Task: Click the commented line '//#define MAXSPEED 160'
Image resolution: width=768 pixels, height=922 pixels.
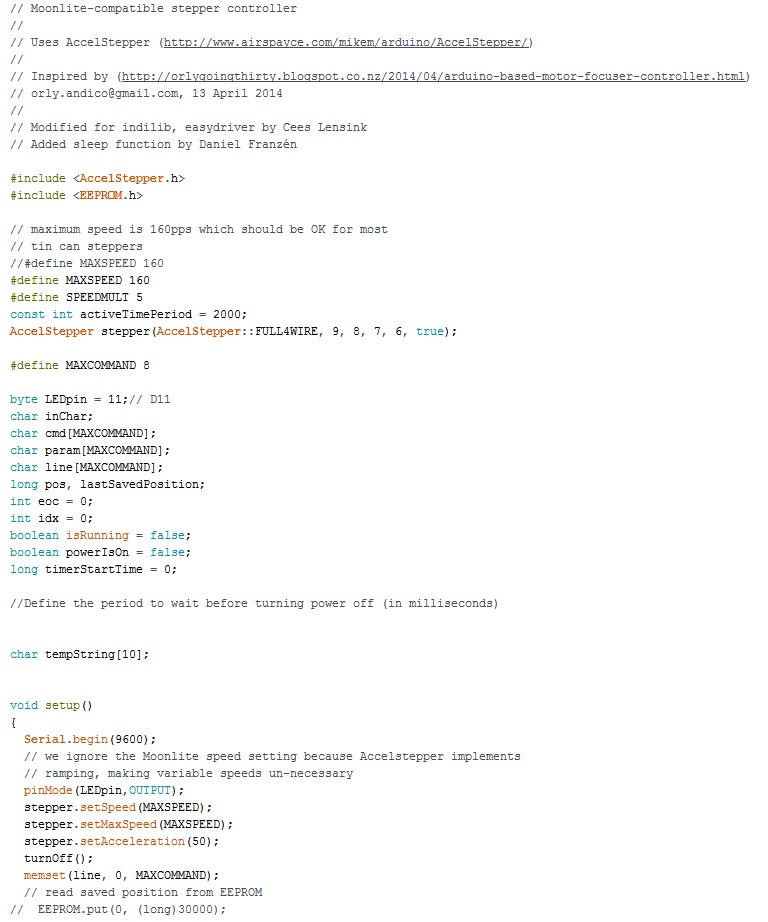Action: [87, 264]
